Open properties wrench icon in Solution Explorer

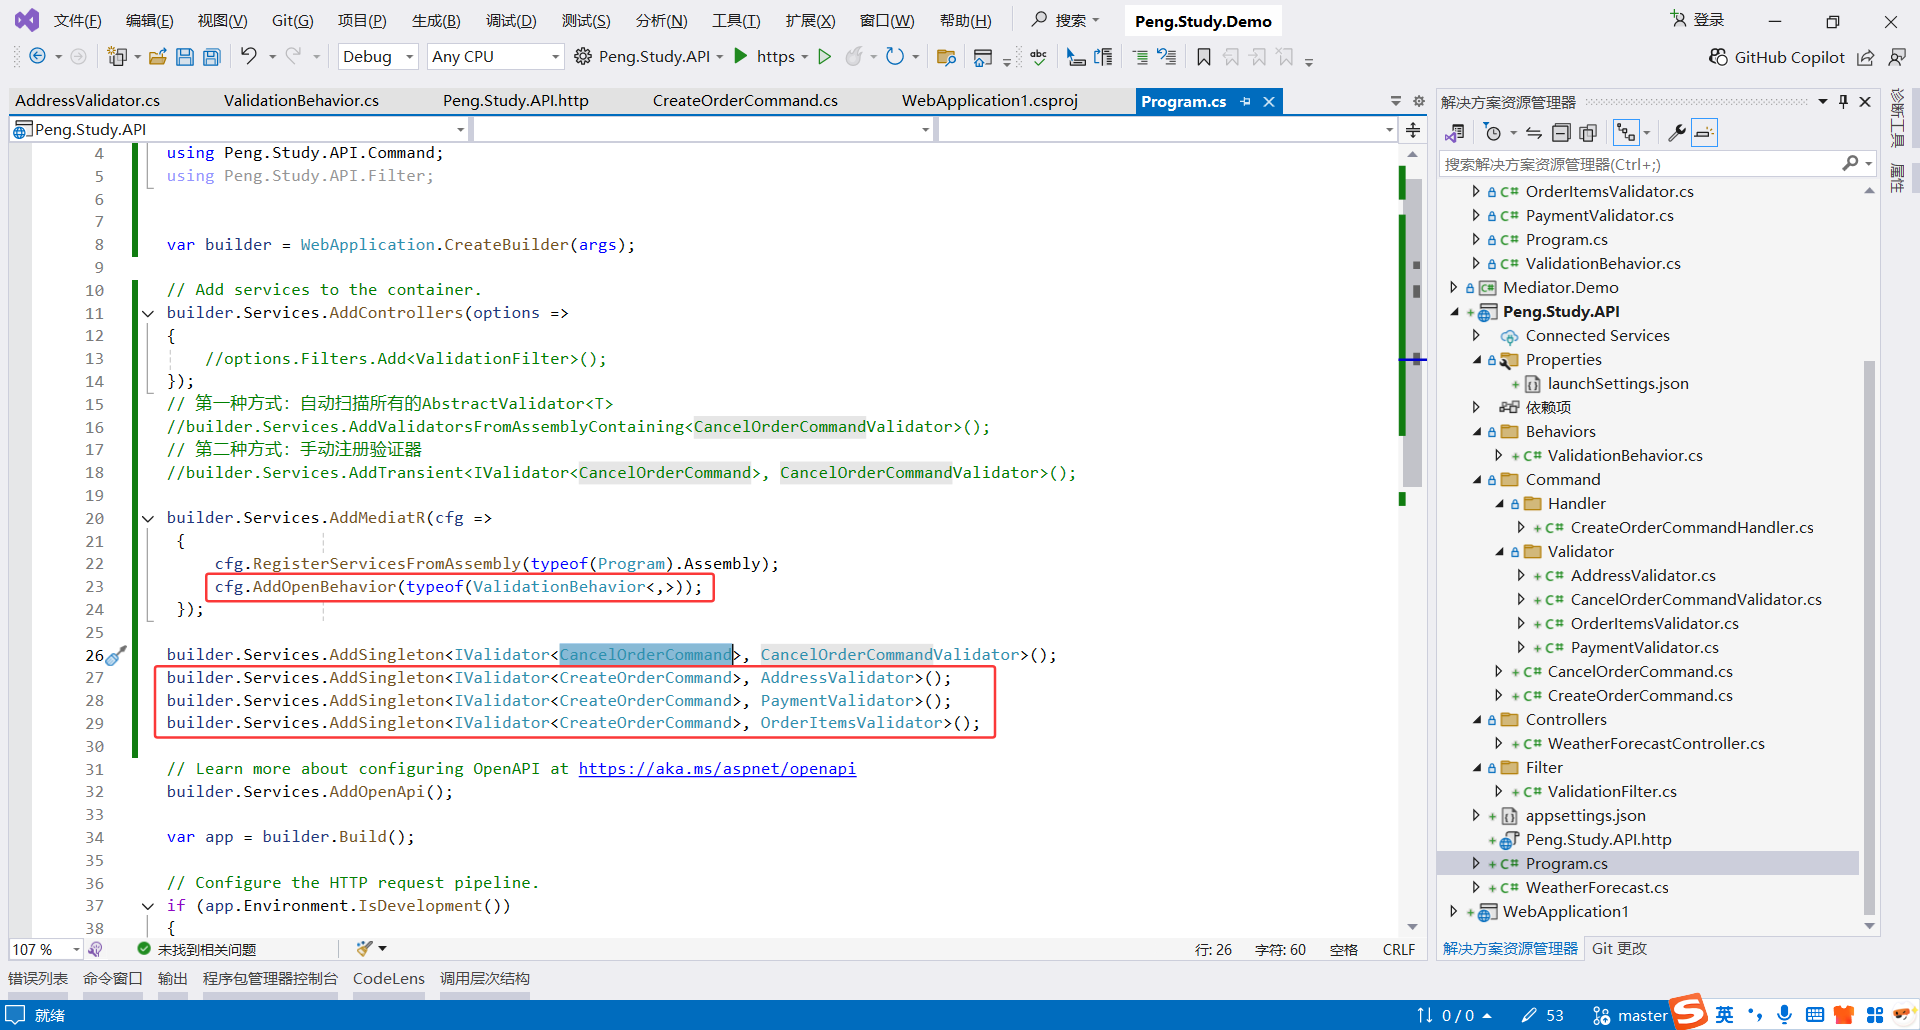[1677, 133]
